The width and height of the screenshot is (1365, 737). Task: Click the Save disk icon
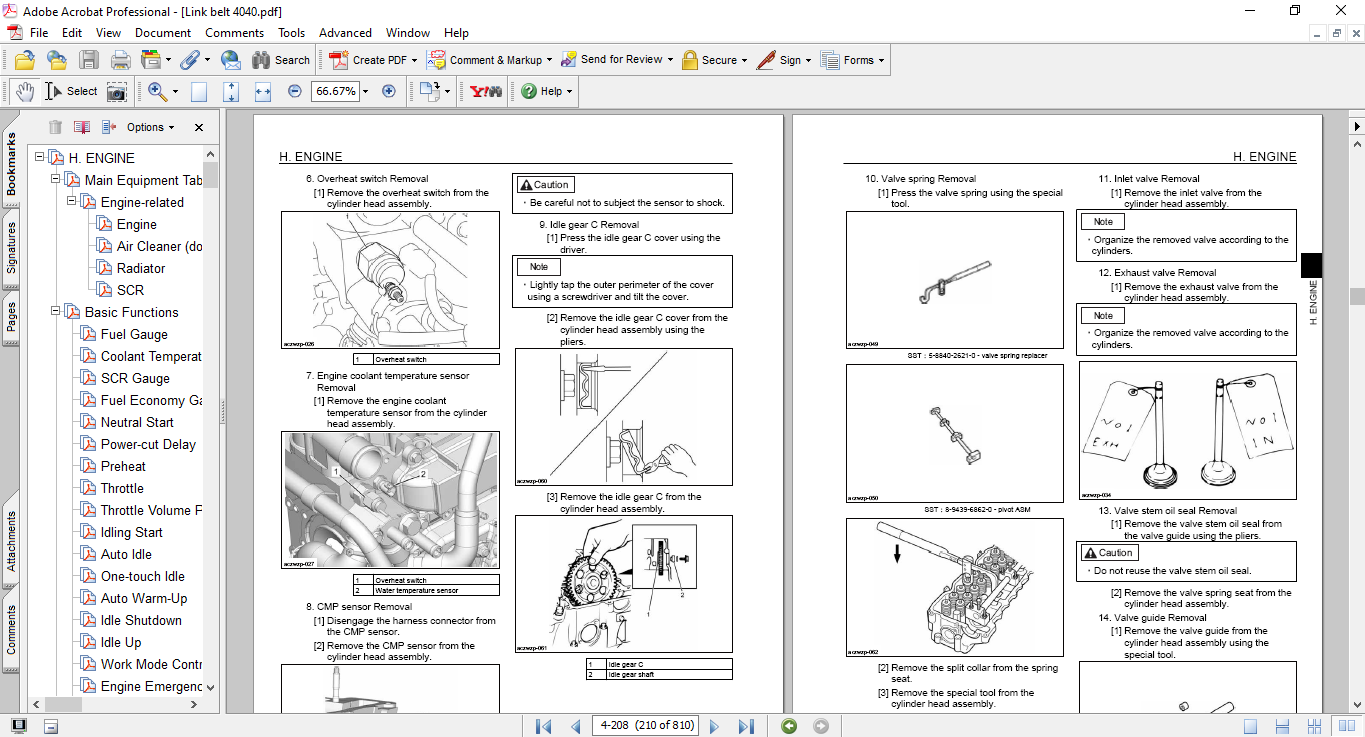click(89, 60)
